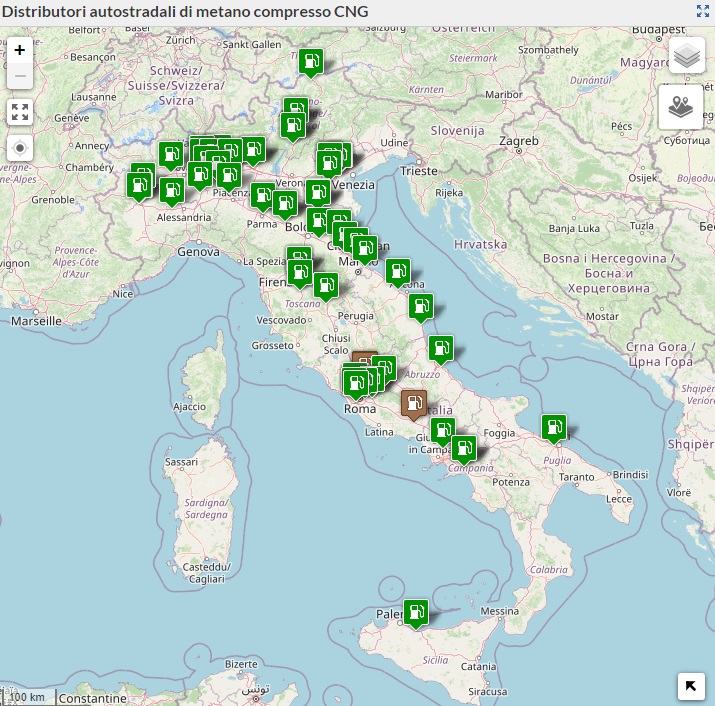Toggle full-screen map view below zoom controls
The height and width of the screenshot is (706, 715).
click(x=20, y=112)
